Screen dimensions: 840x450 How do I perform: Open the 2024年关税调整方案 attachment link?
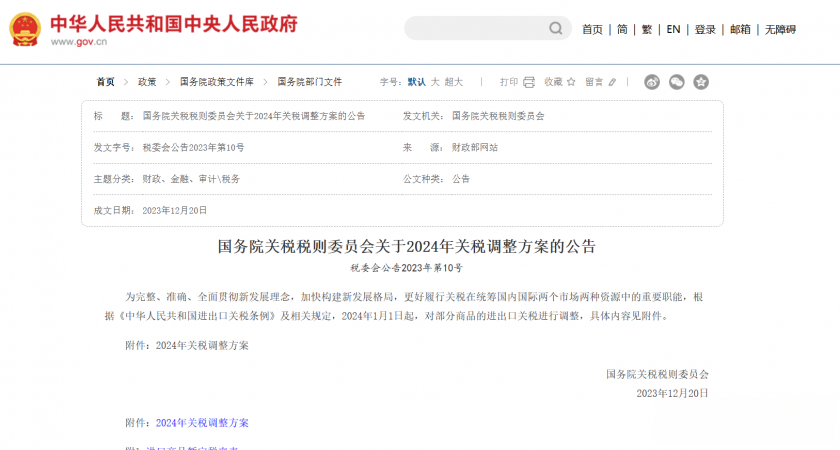pos(202,423)
